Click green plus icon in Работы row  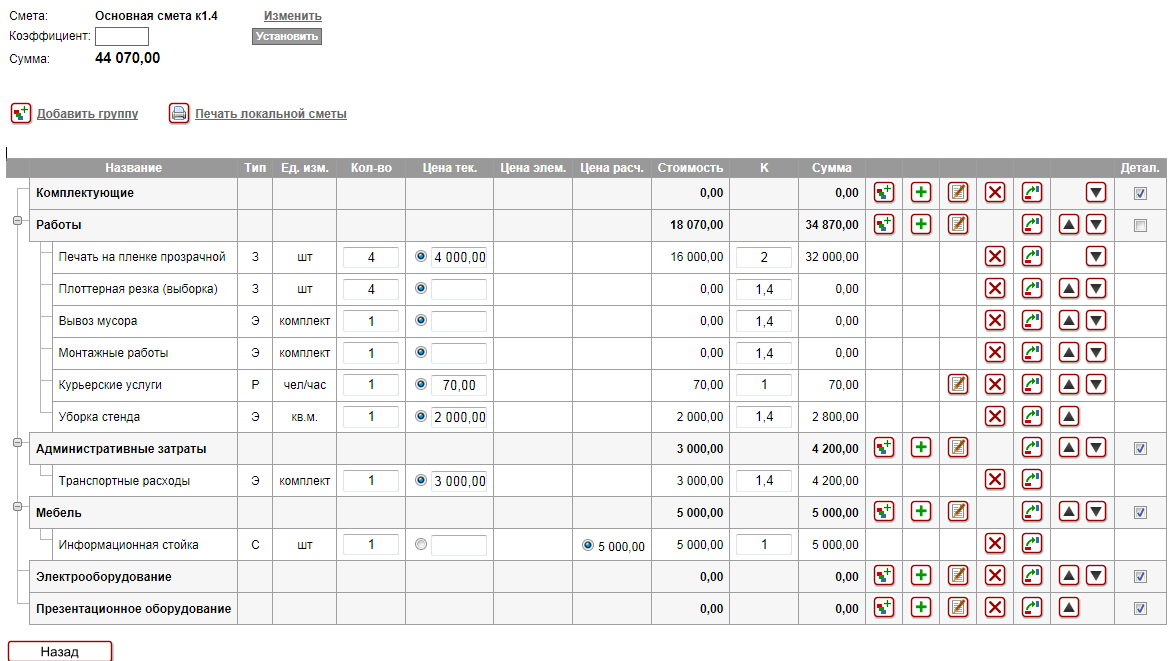pos(921,225)
